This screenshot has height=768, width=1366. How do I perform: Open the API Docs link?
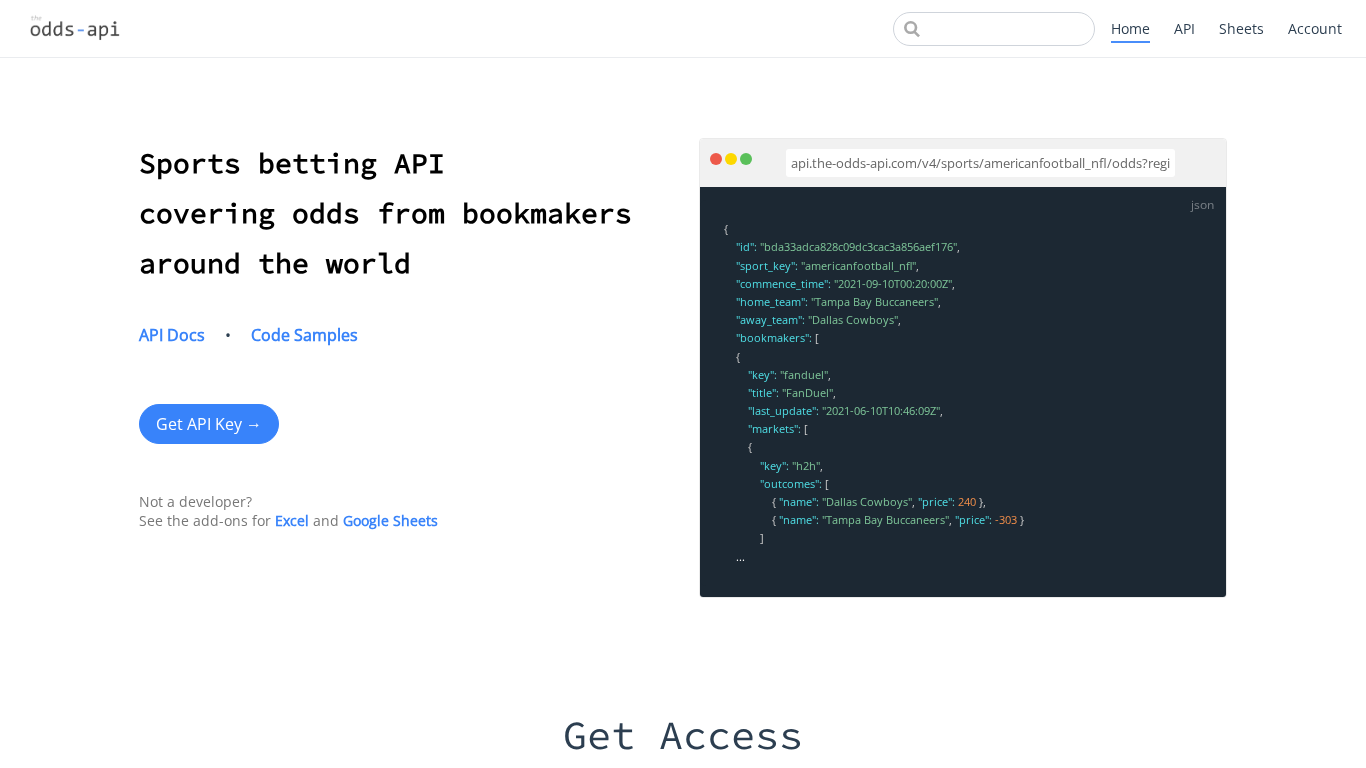(171, 335)
